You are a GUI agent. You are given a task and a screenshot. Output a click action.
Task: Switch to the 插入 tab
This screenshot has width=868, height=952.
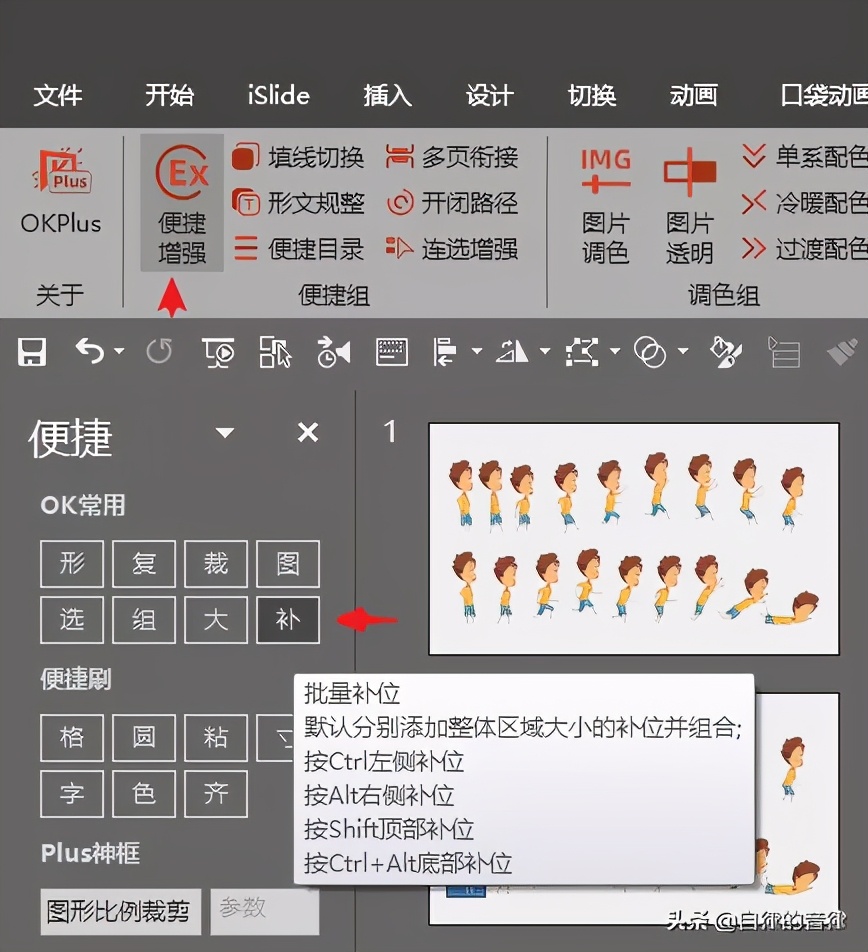point(387,95)
